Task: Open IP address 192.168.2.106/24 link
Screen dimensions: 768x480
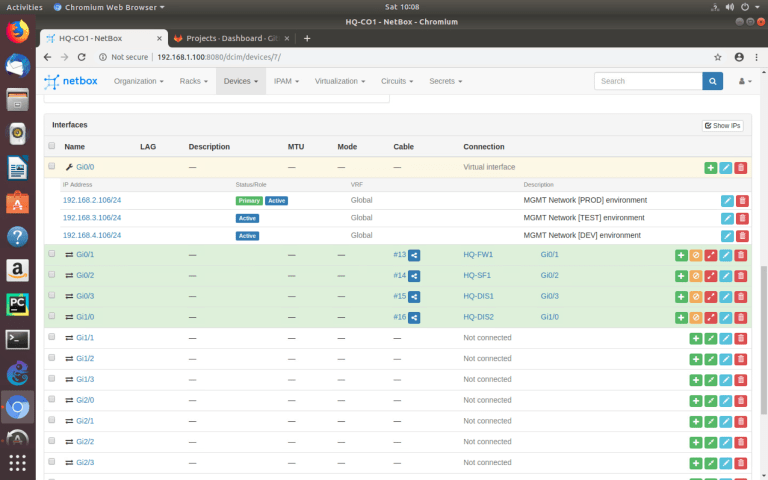Action: 92,200
